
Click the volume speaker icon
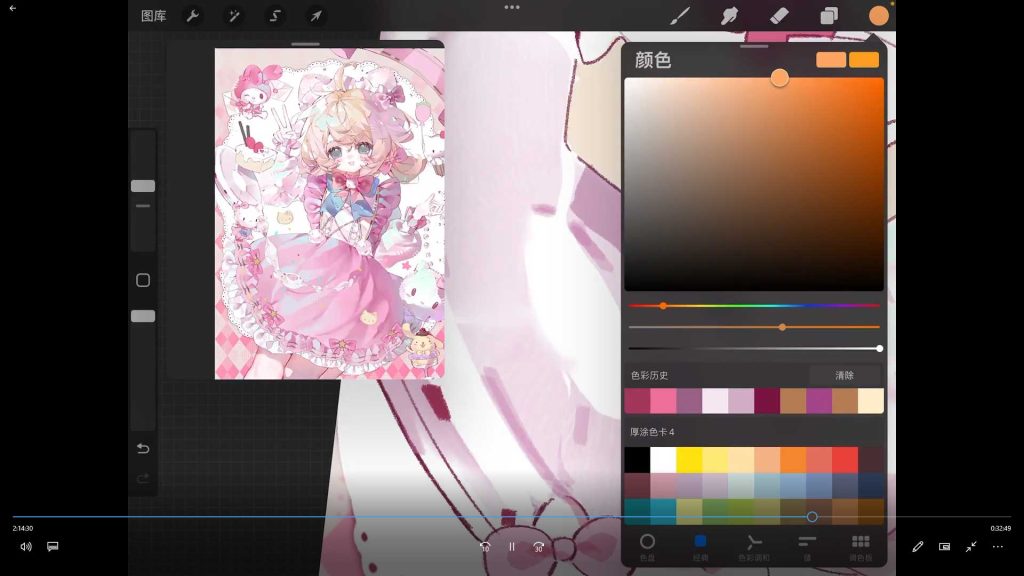[x=25, y=547]
